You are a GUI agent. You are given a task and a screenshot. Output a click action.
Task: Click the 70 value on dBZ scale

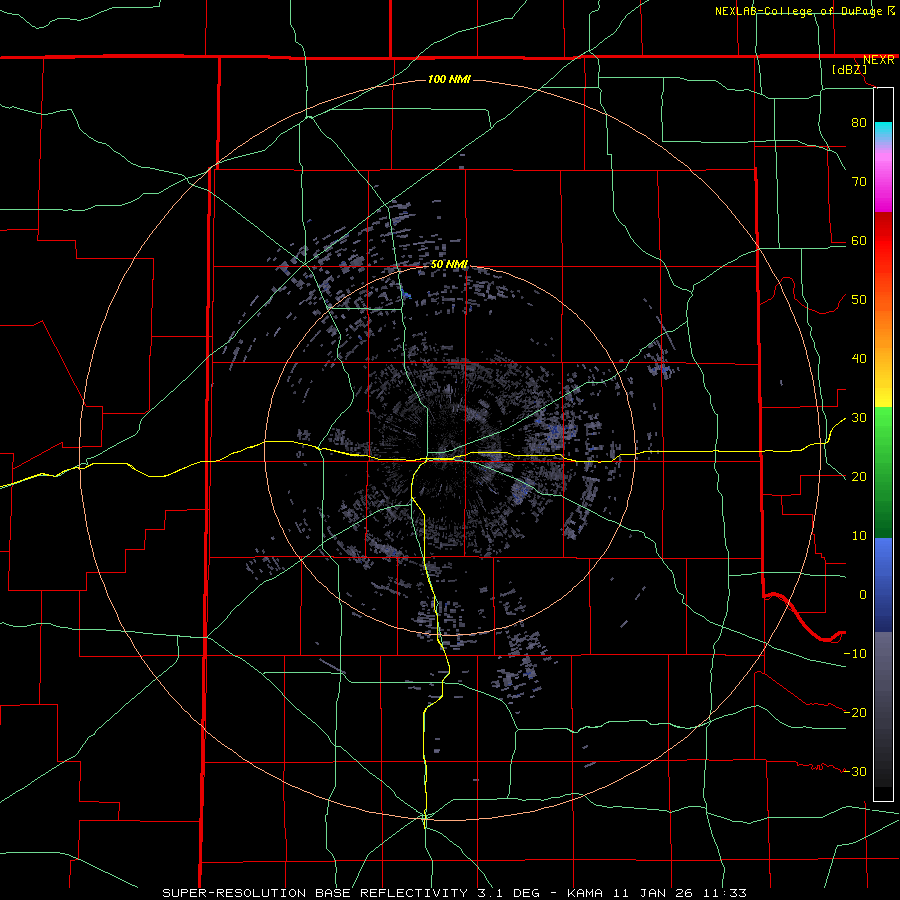859,181
